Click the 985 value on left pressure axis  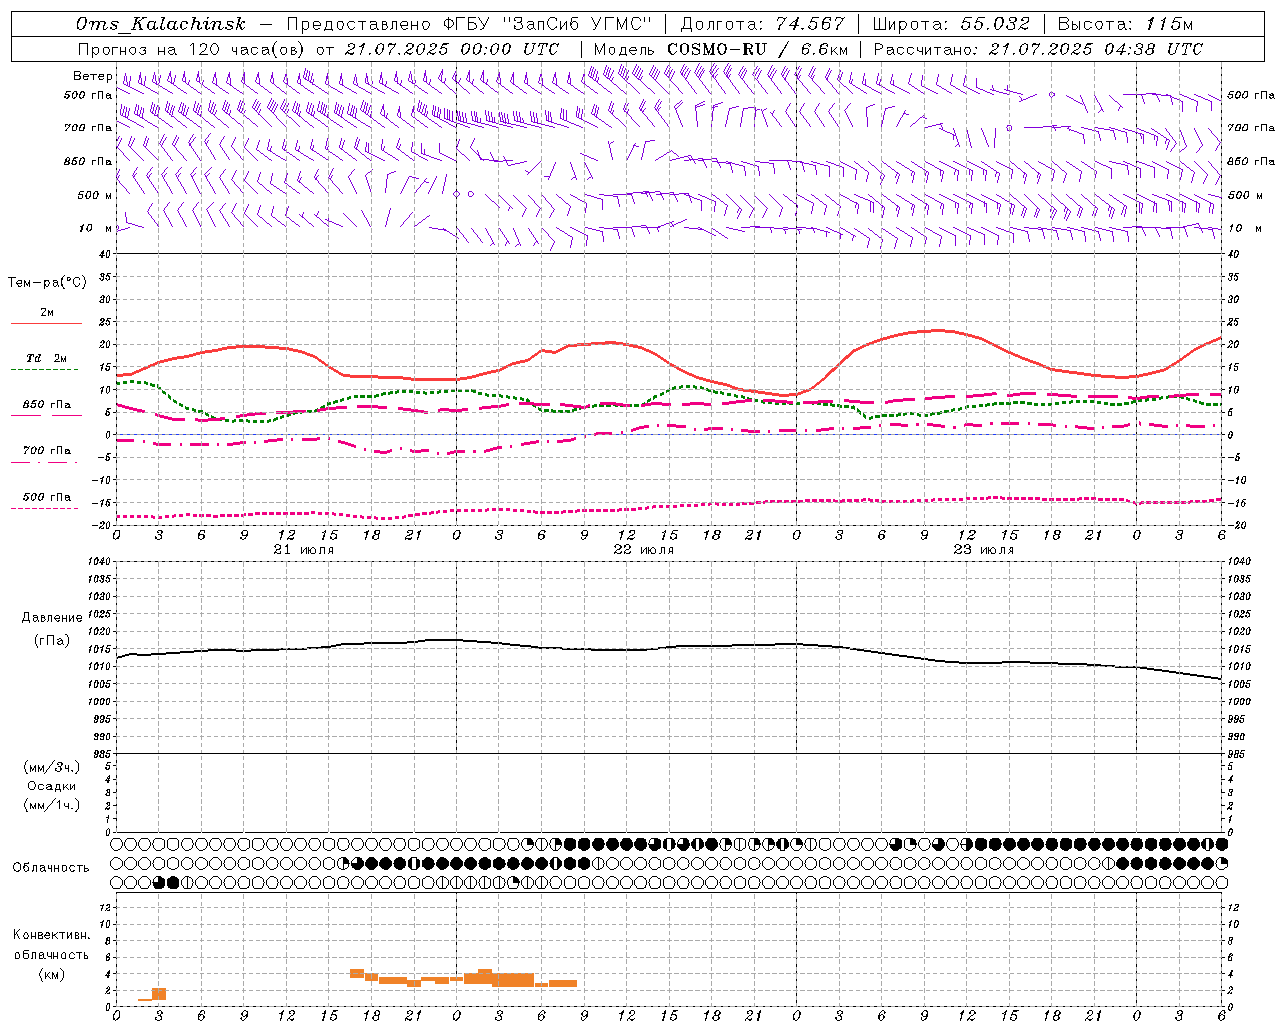pos(102,754)
